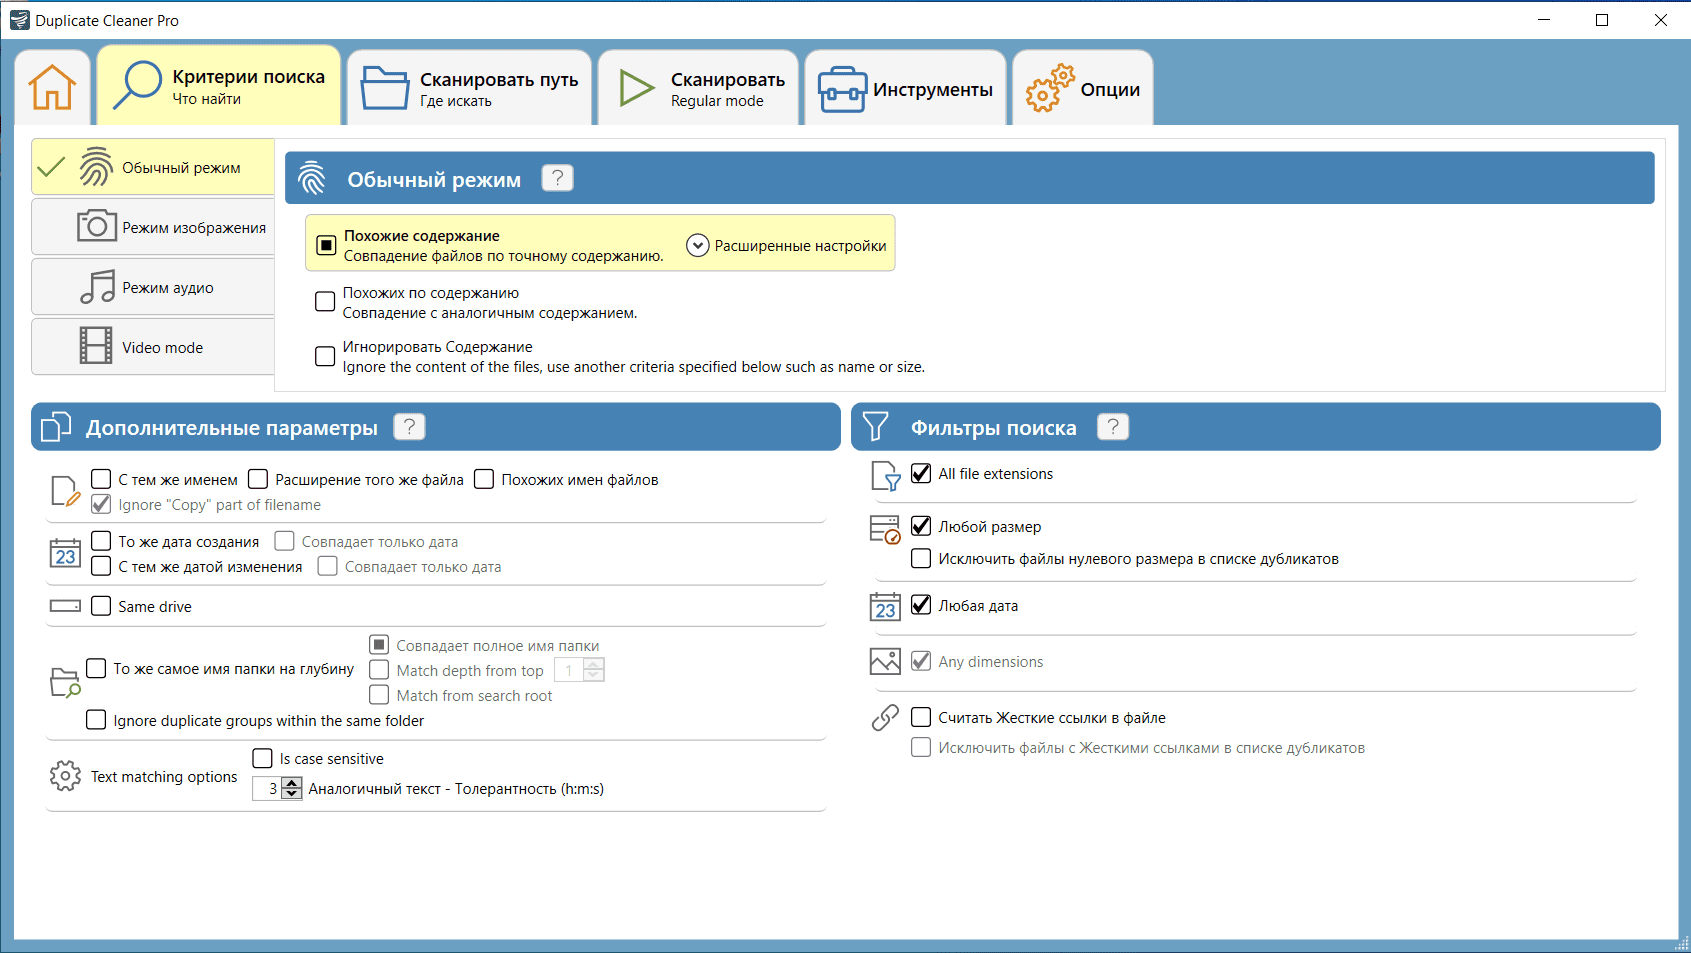Image resolution: width=1691 pixels, height=953 pixels.
Task: Uncheck All file extensions filter
Action: pyautogui.click(x=921, y=473)
